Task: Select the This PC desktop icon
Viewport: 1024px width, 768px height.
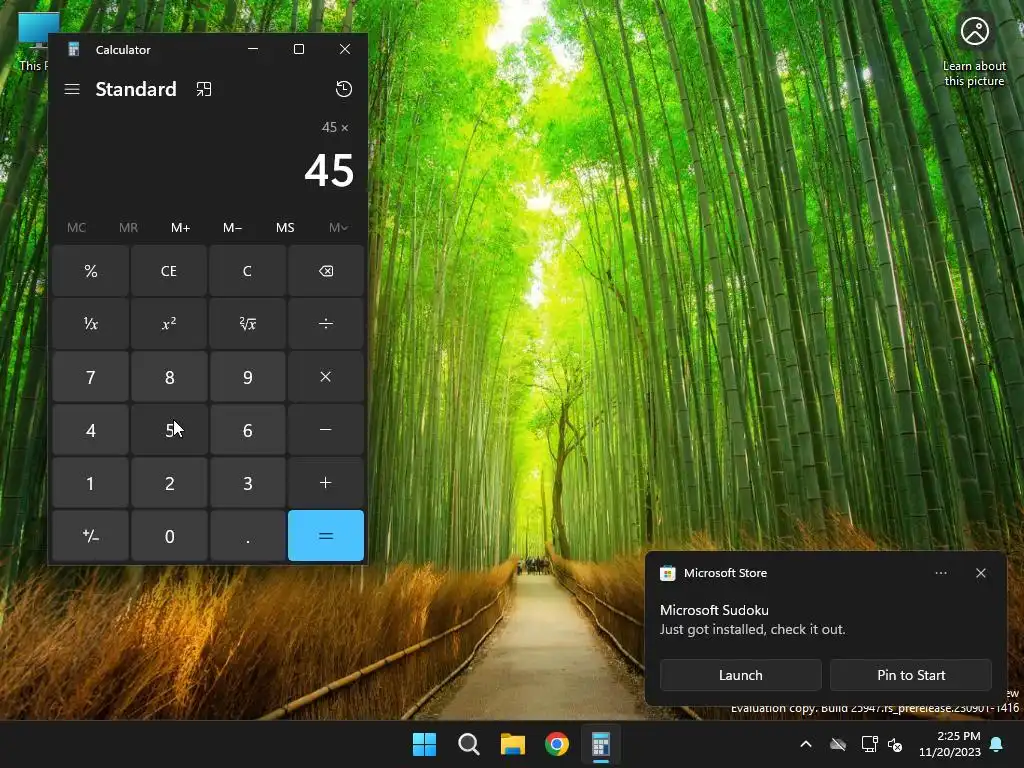Action: coord(33,42)
